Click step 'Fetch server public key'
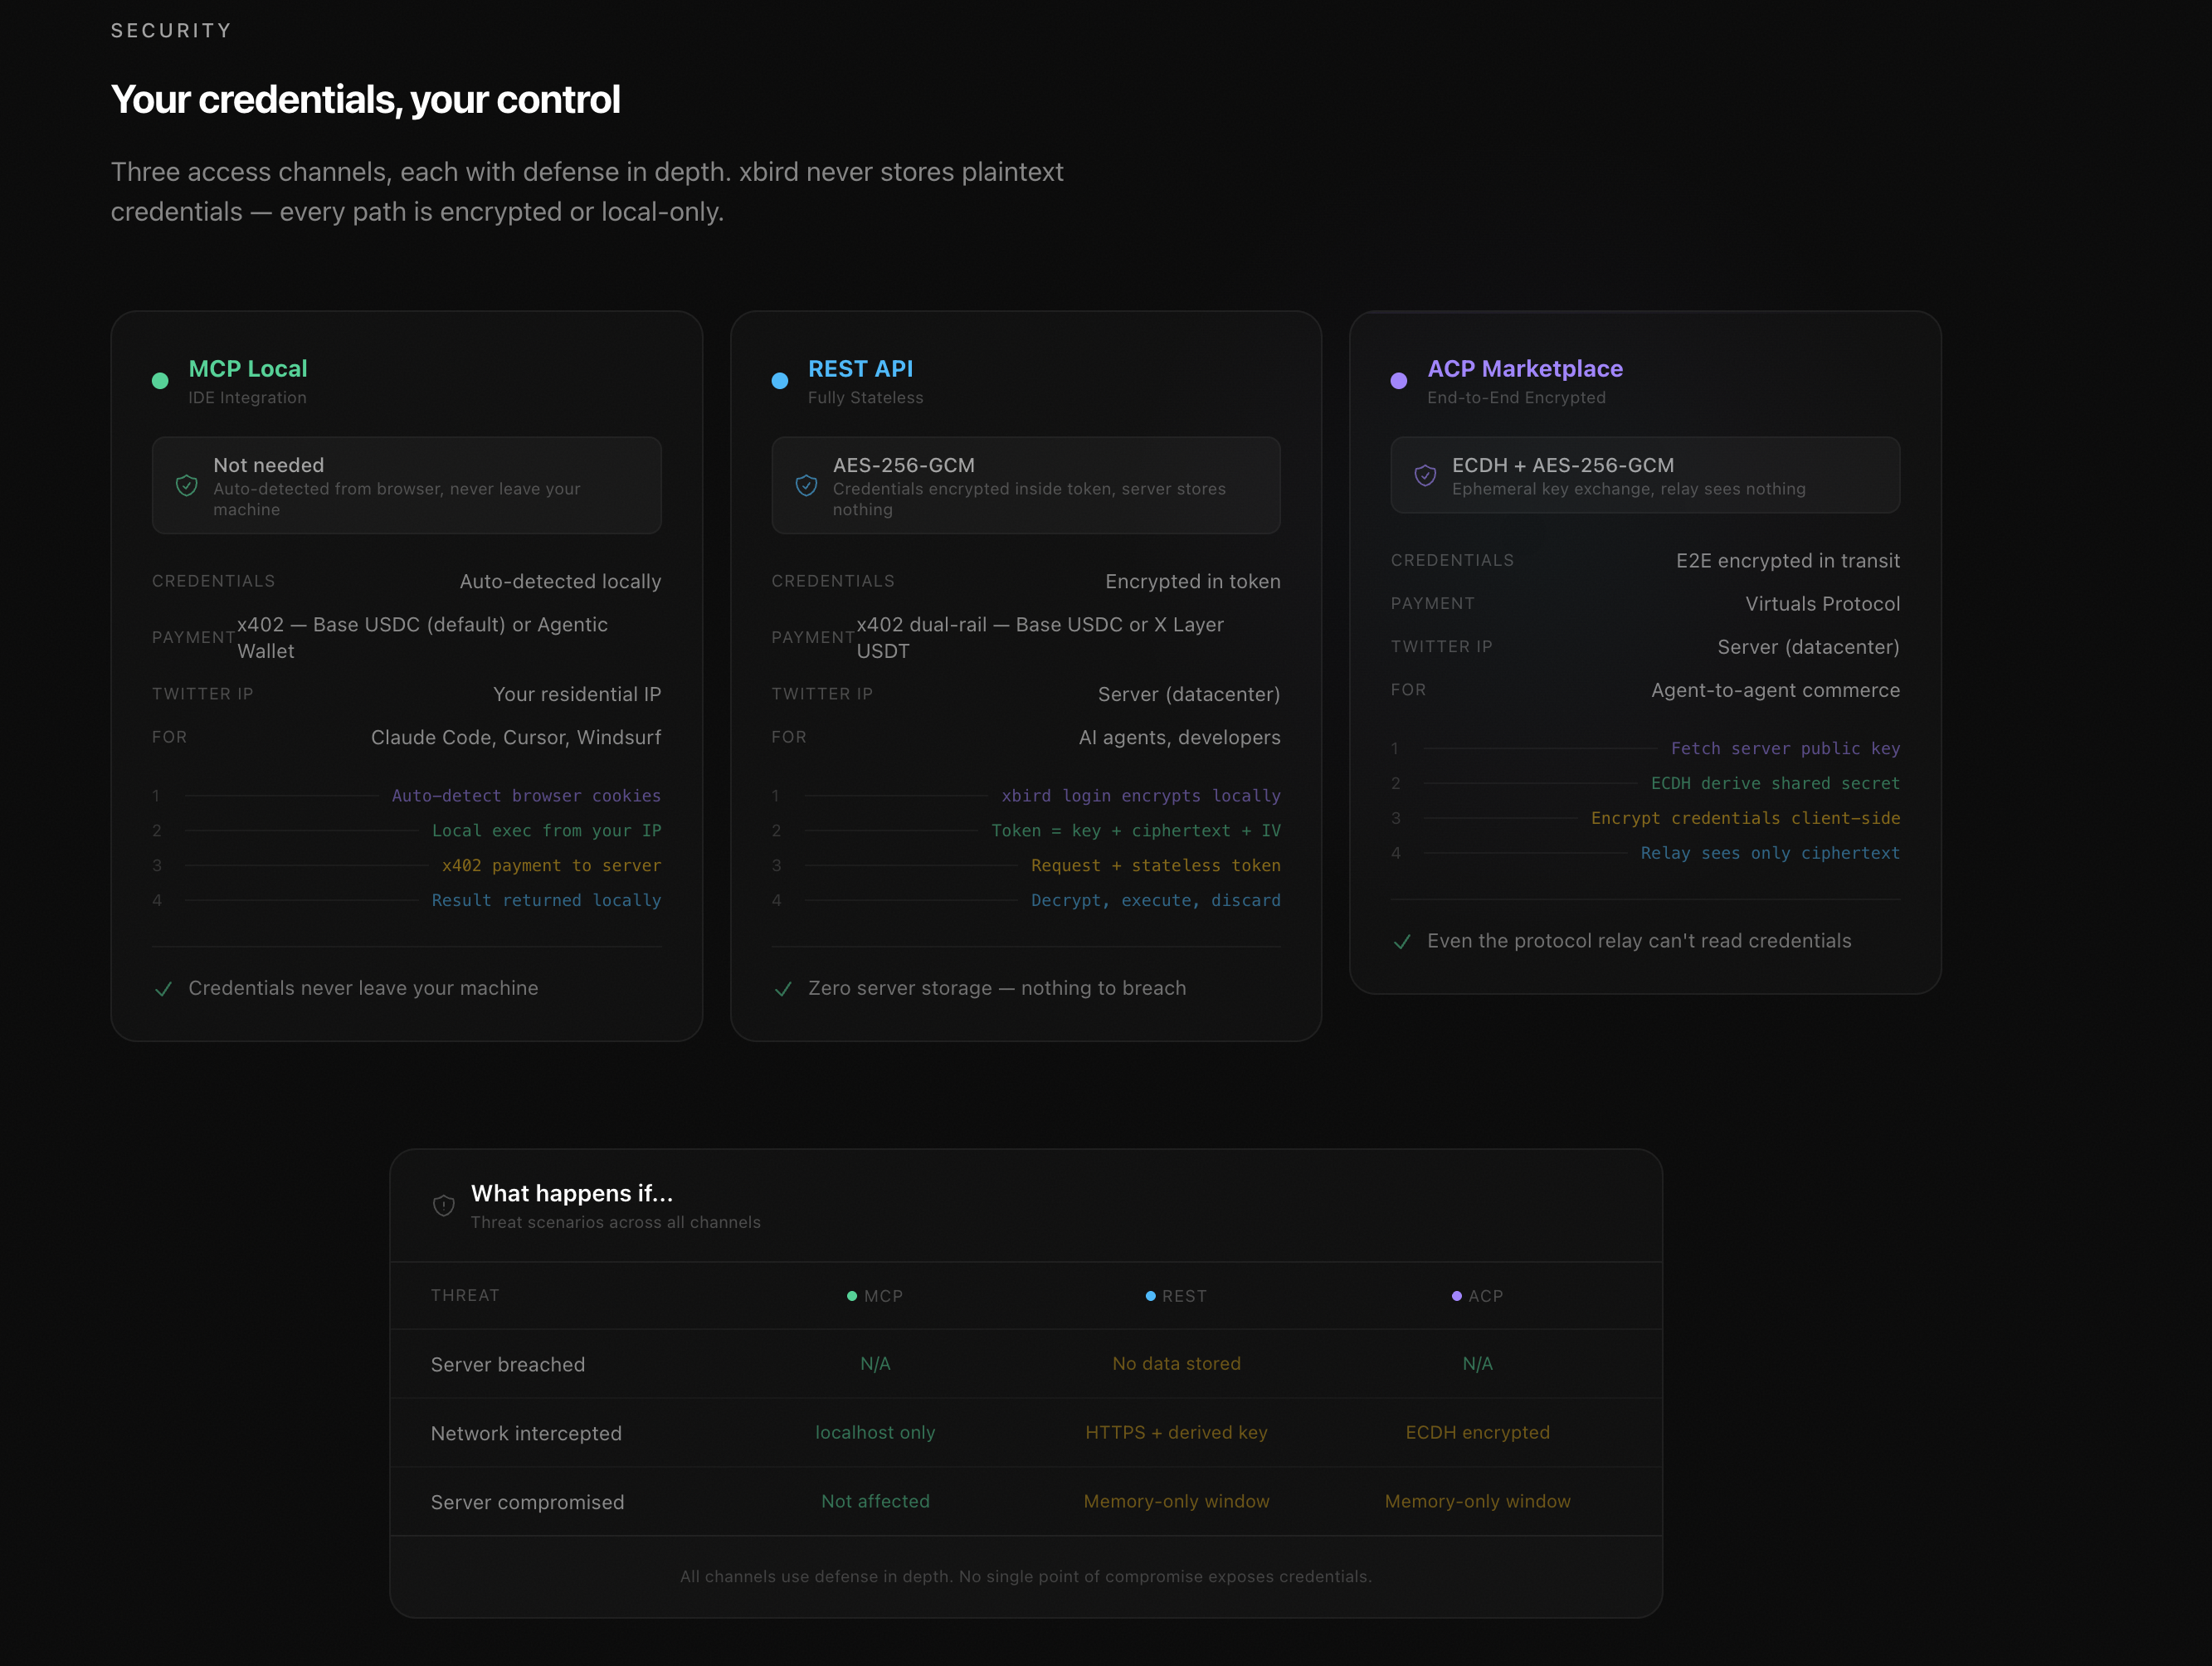 click(x=1785, y=749)
